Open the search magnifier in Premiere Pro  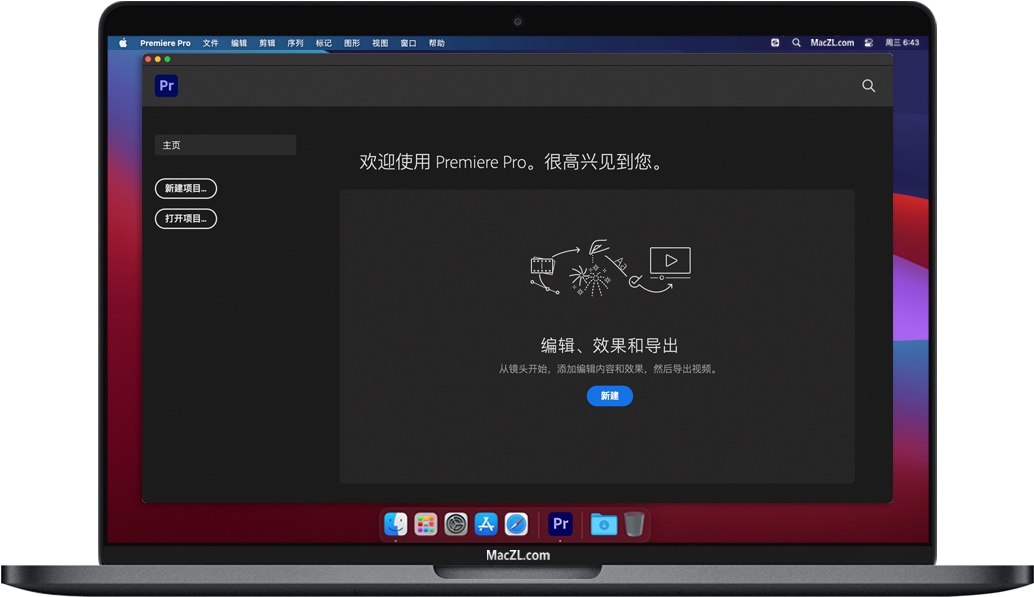(868, 86)
